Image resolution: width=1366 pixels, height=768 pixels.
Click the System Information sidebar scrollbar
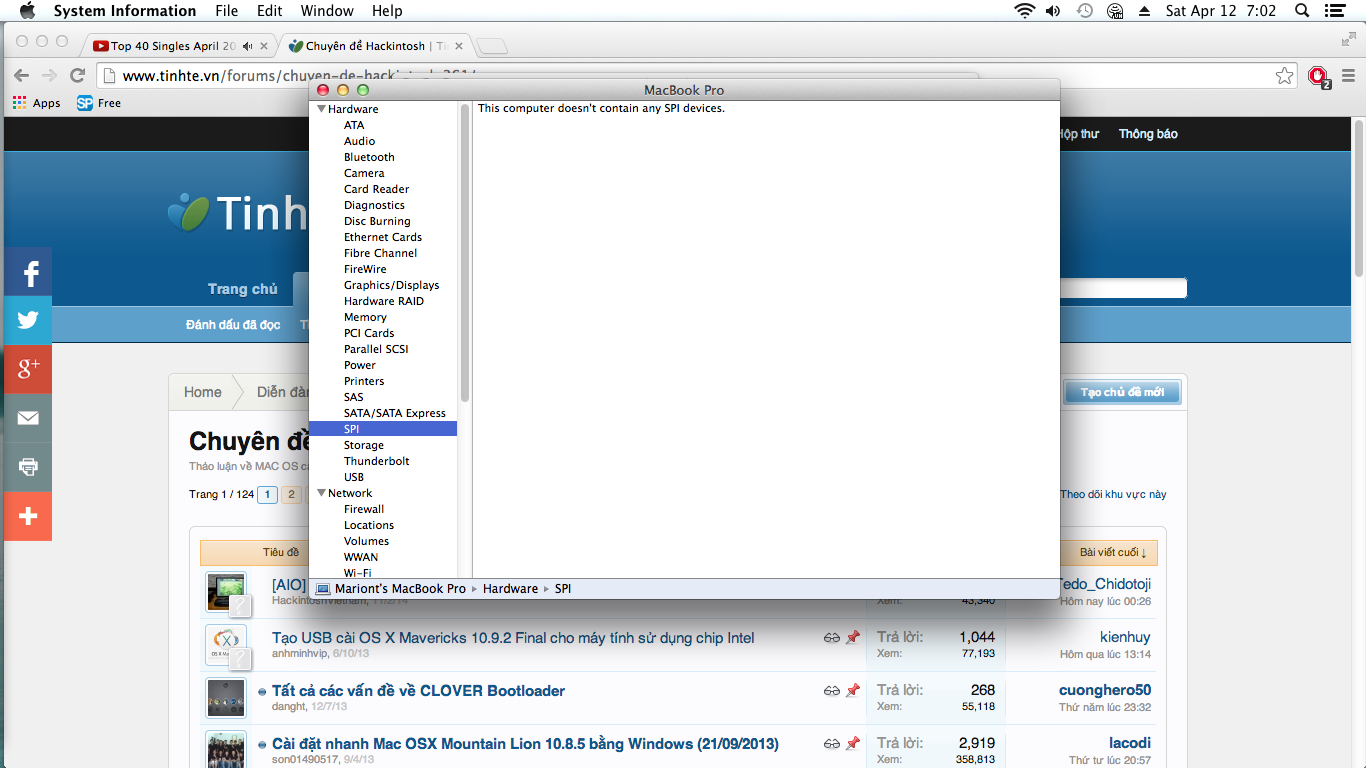[x=464, y=252]
